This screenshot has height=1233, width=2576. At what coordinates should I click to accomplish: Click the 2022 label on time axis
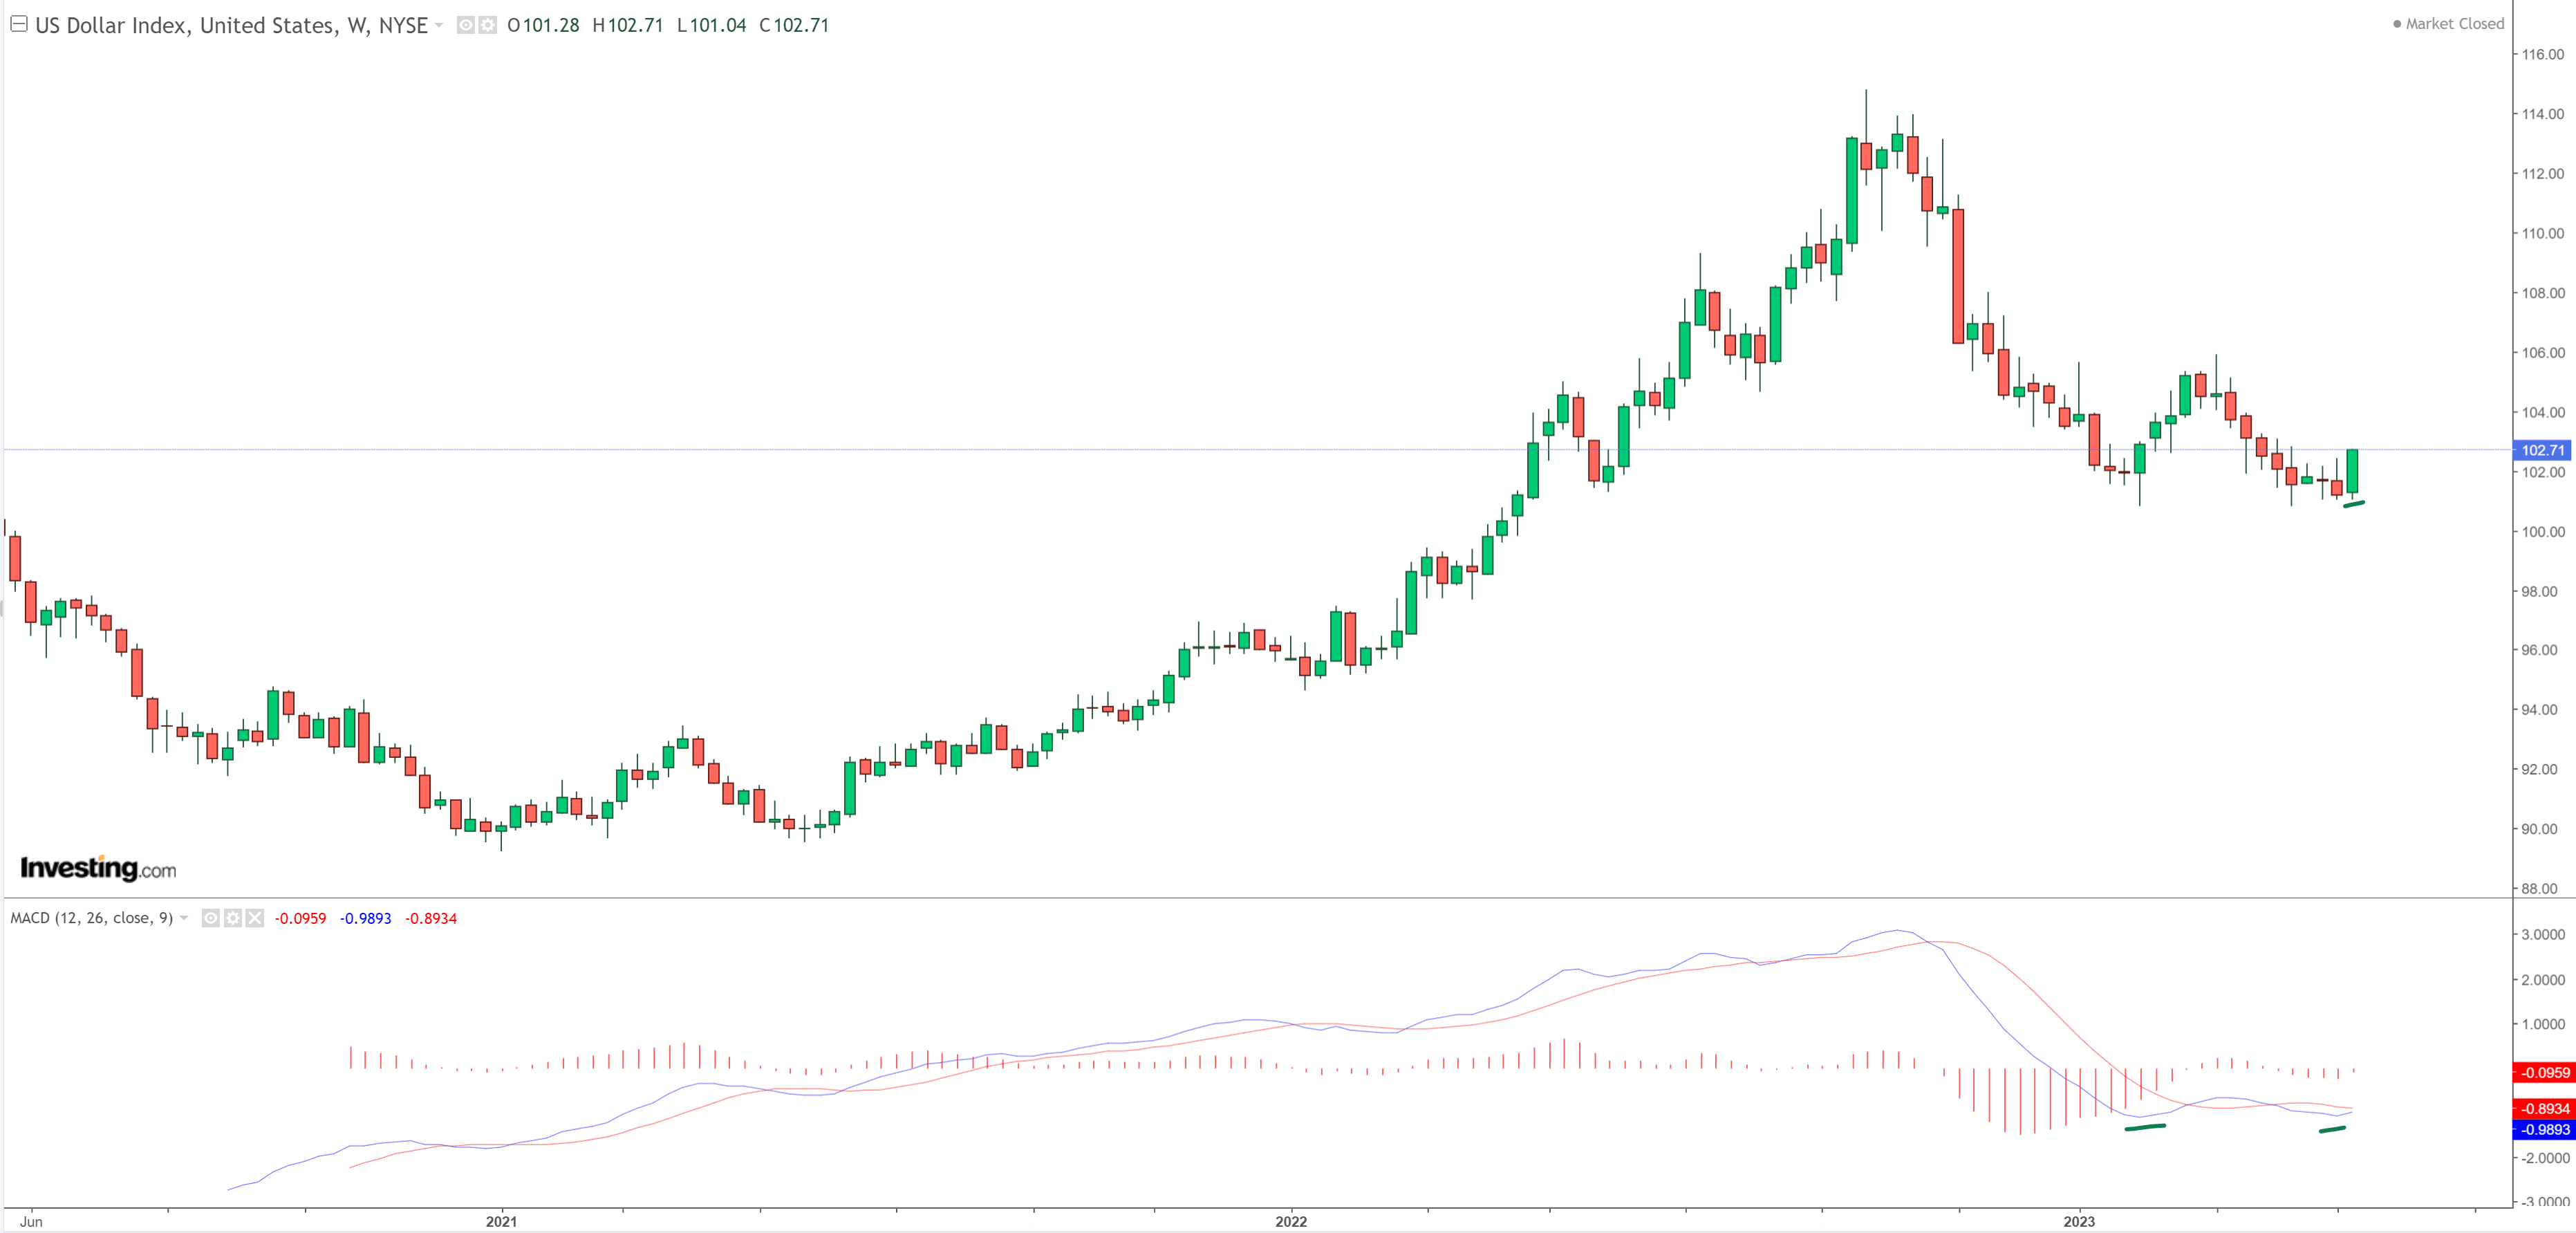(1291, 1221)
